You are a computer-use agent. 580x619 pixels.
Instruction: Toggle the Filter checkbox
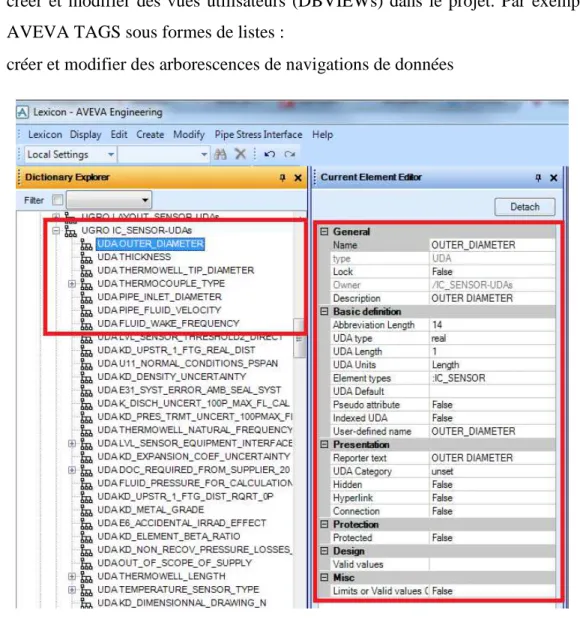58,200
